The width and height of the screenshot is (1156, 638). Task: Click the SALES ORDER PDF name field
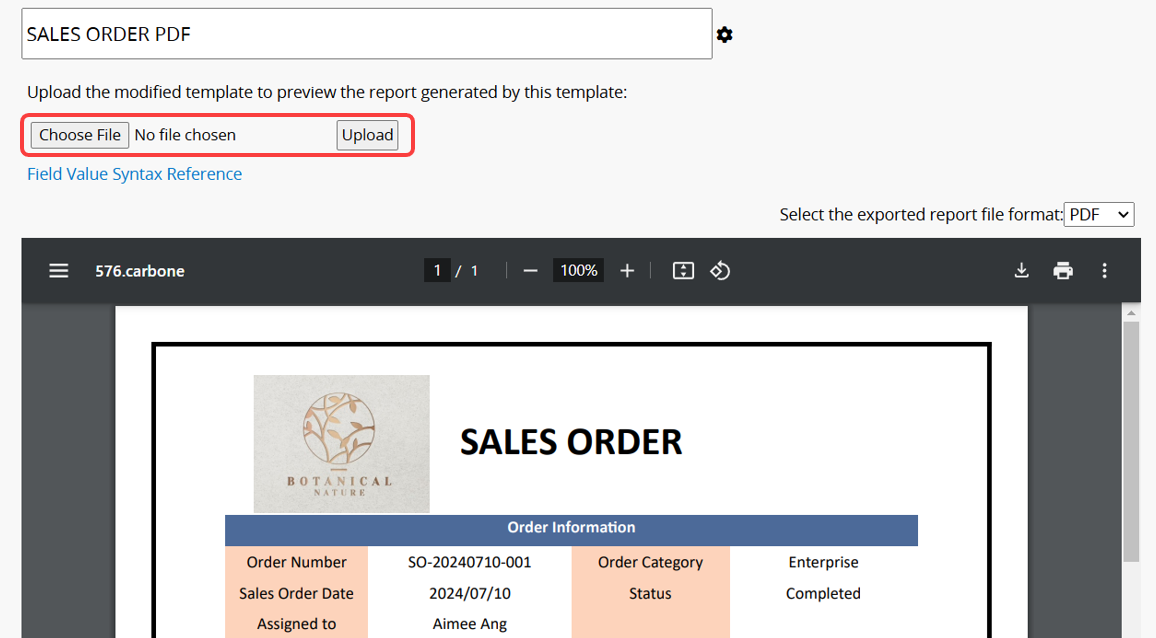pos(366,34)
